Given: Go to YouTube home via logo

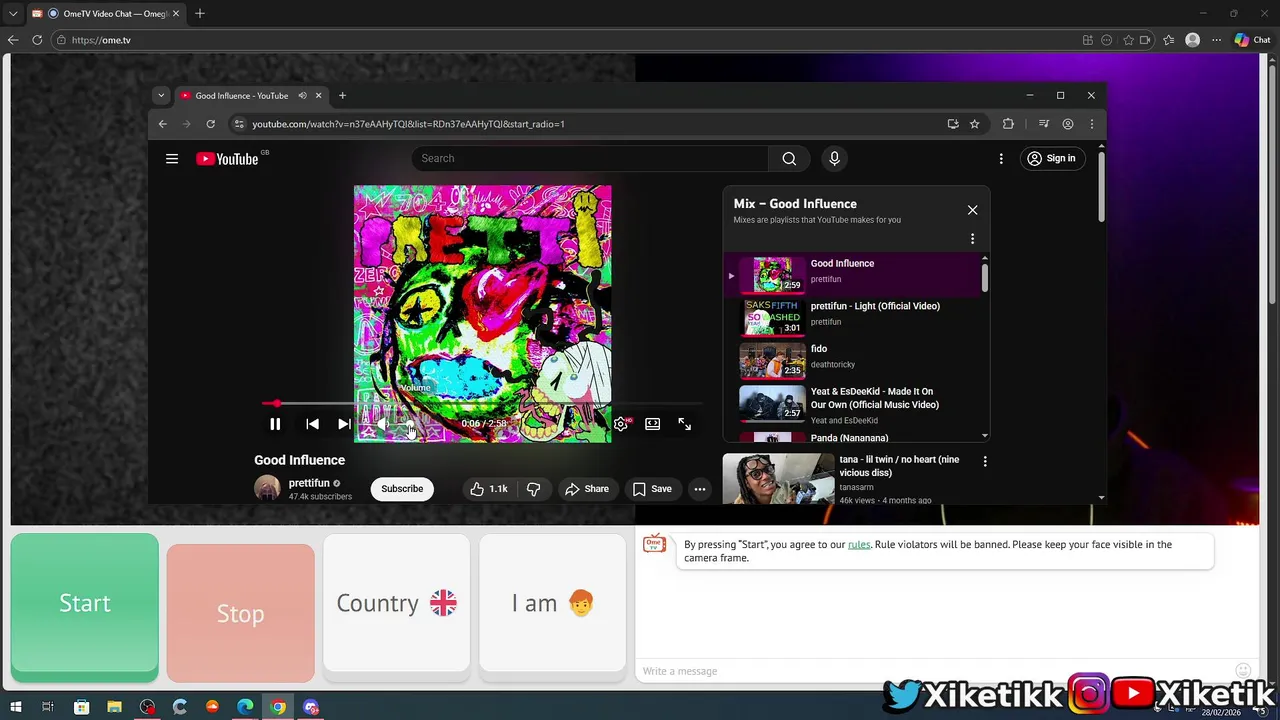Looking at the screenshot, I should pos(228,158).
